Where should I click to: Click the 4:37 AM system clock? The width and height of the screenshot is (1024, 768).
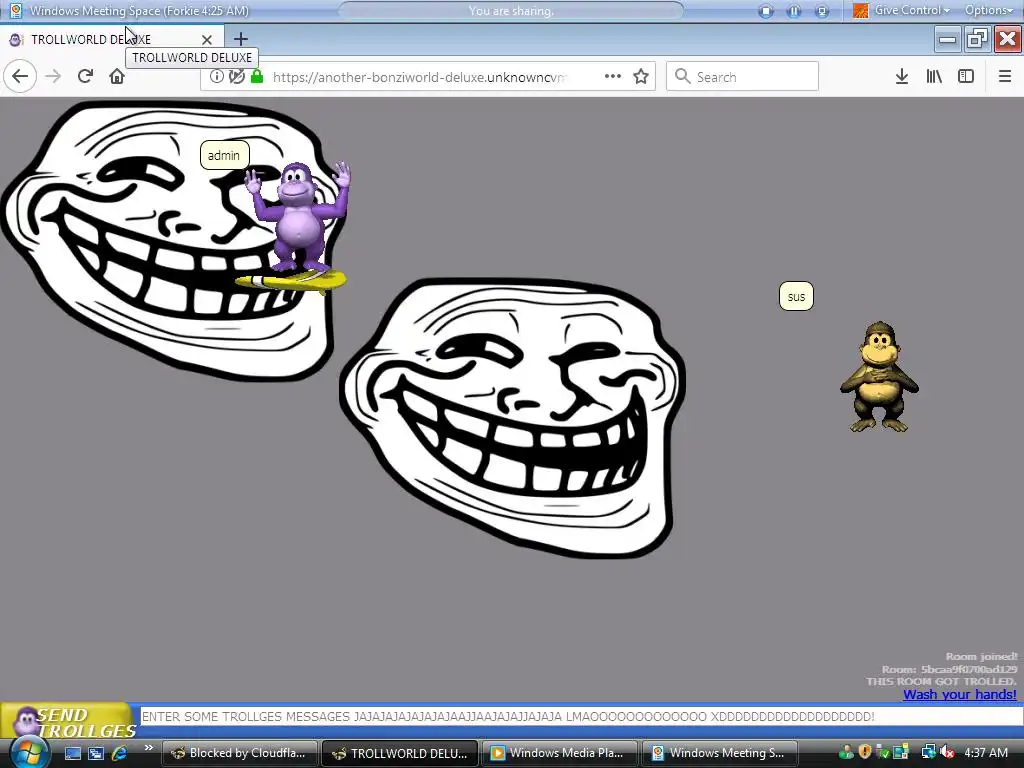[x=986, y=753]
